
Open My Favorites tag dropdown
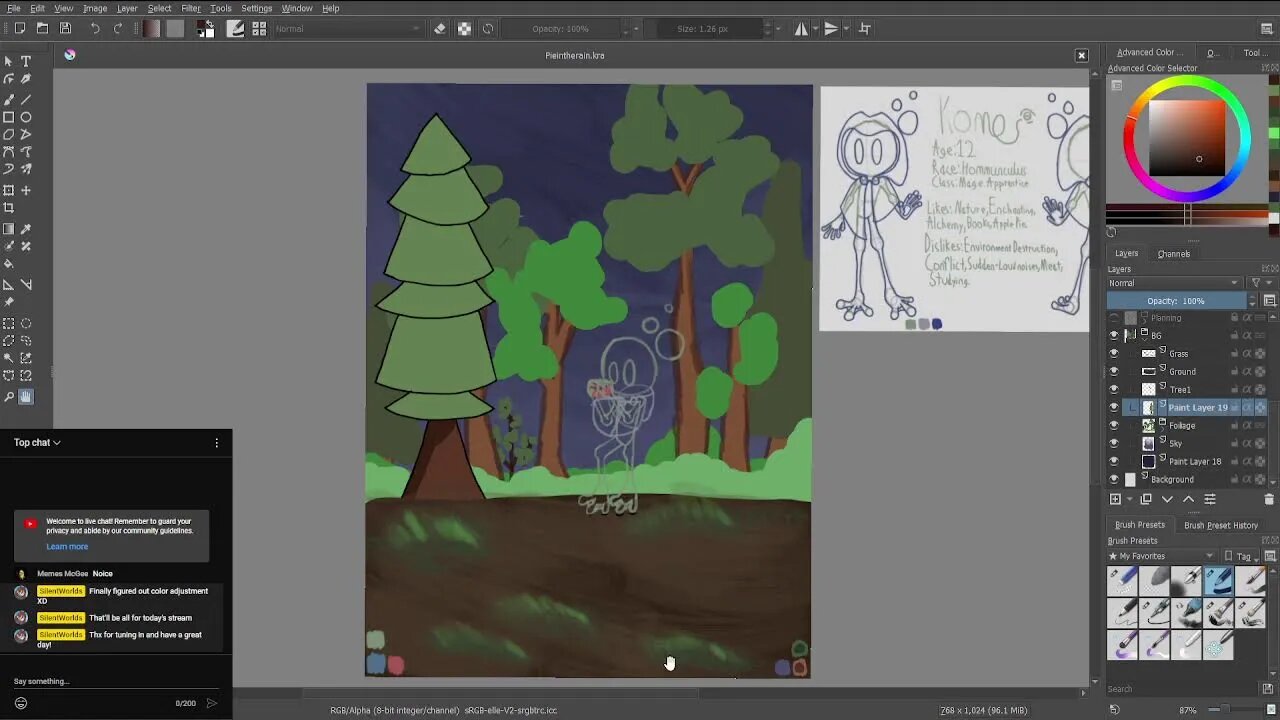(x=1161, y=556)
